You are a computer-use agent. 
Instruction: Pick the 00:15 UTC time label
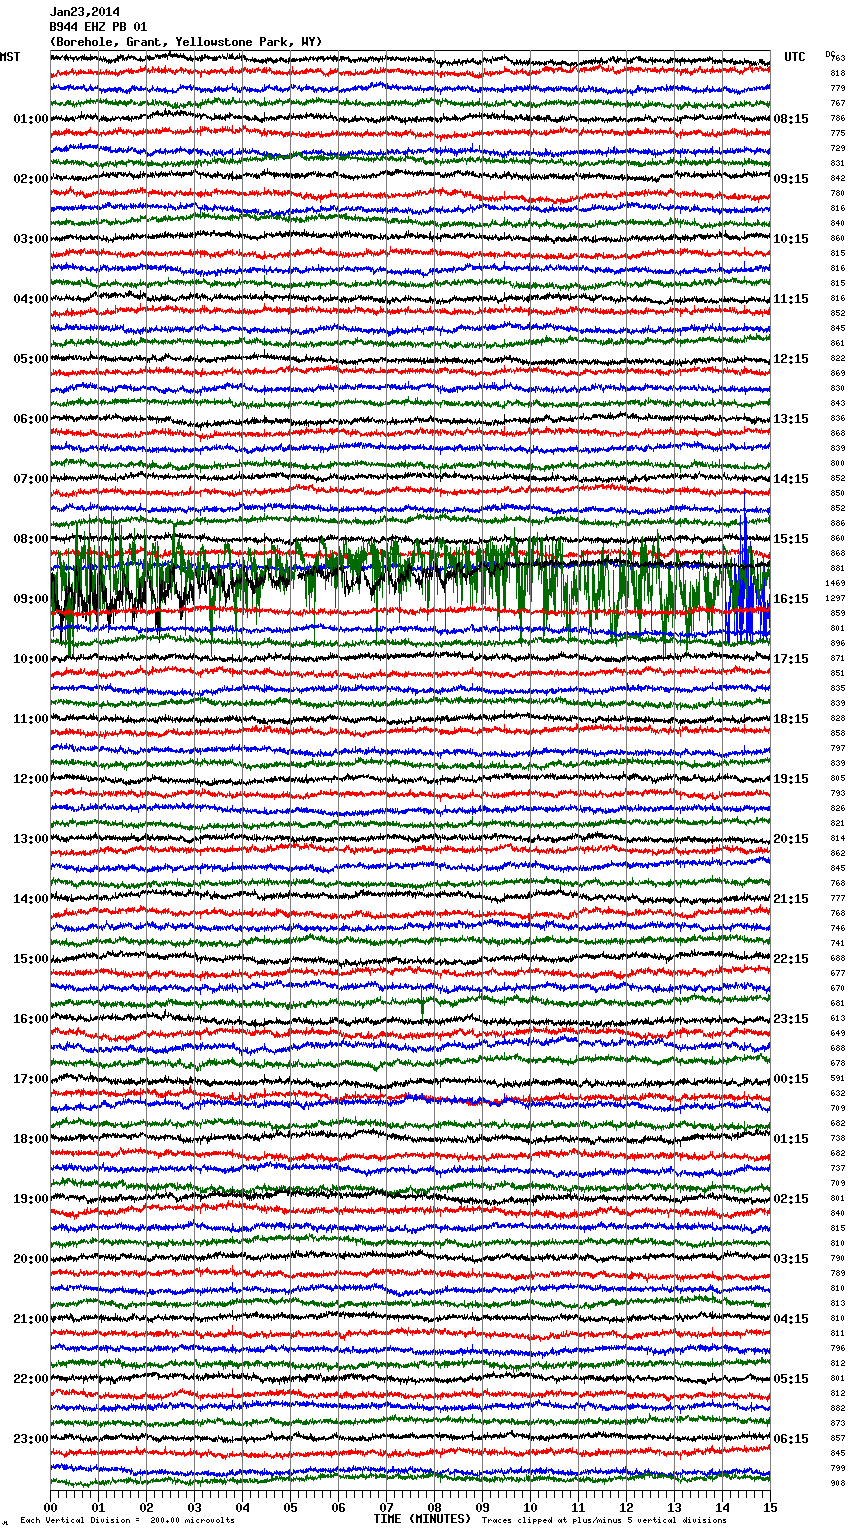click(791, 1079)
